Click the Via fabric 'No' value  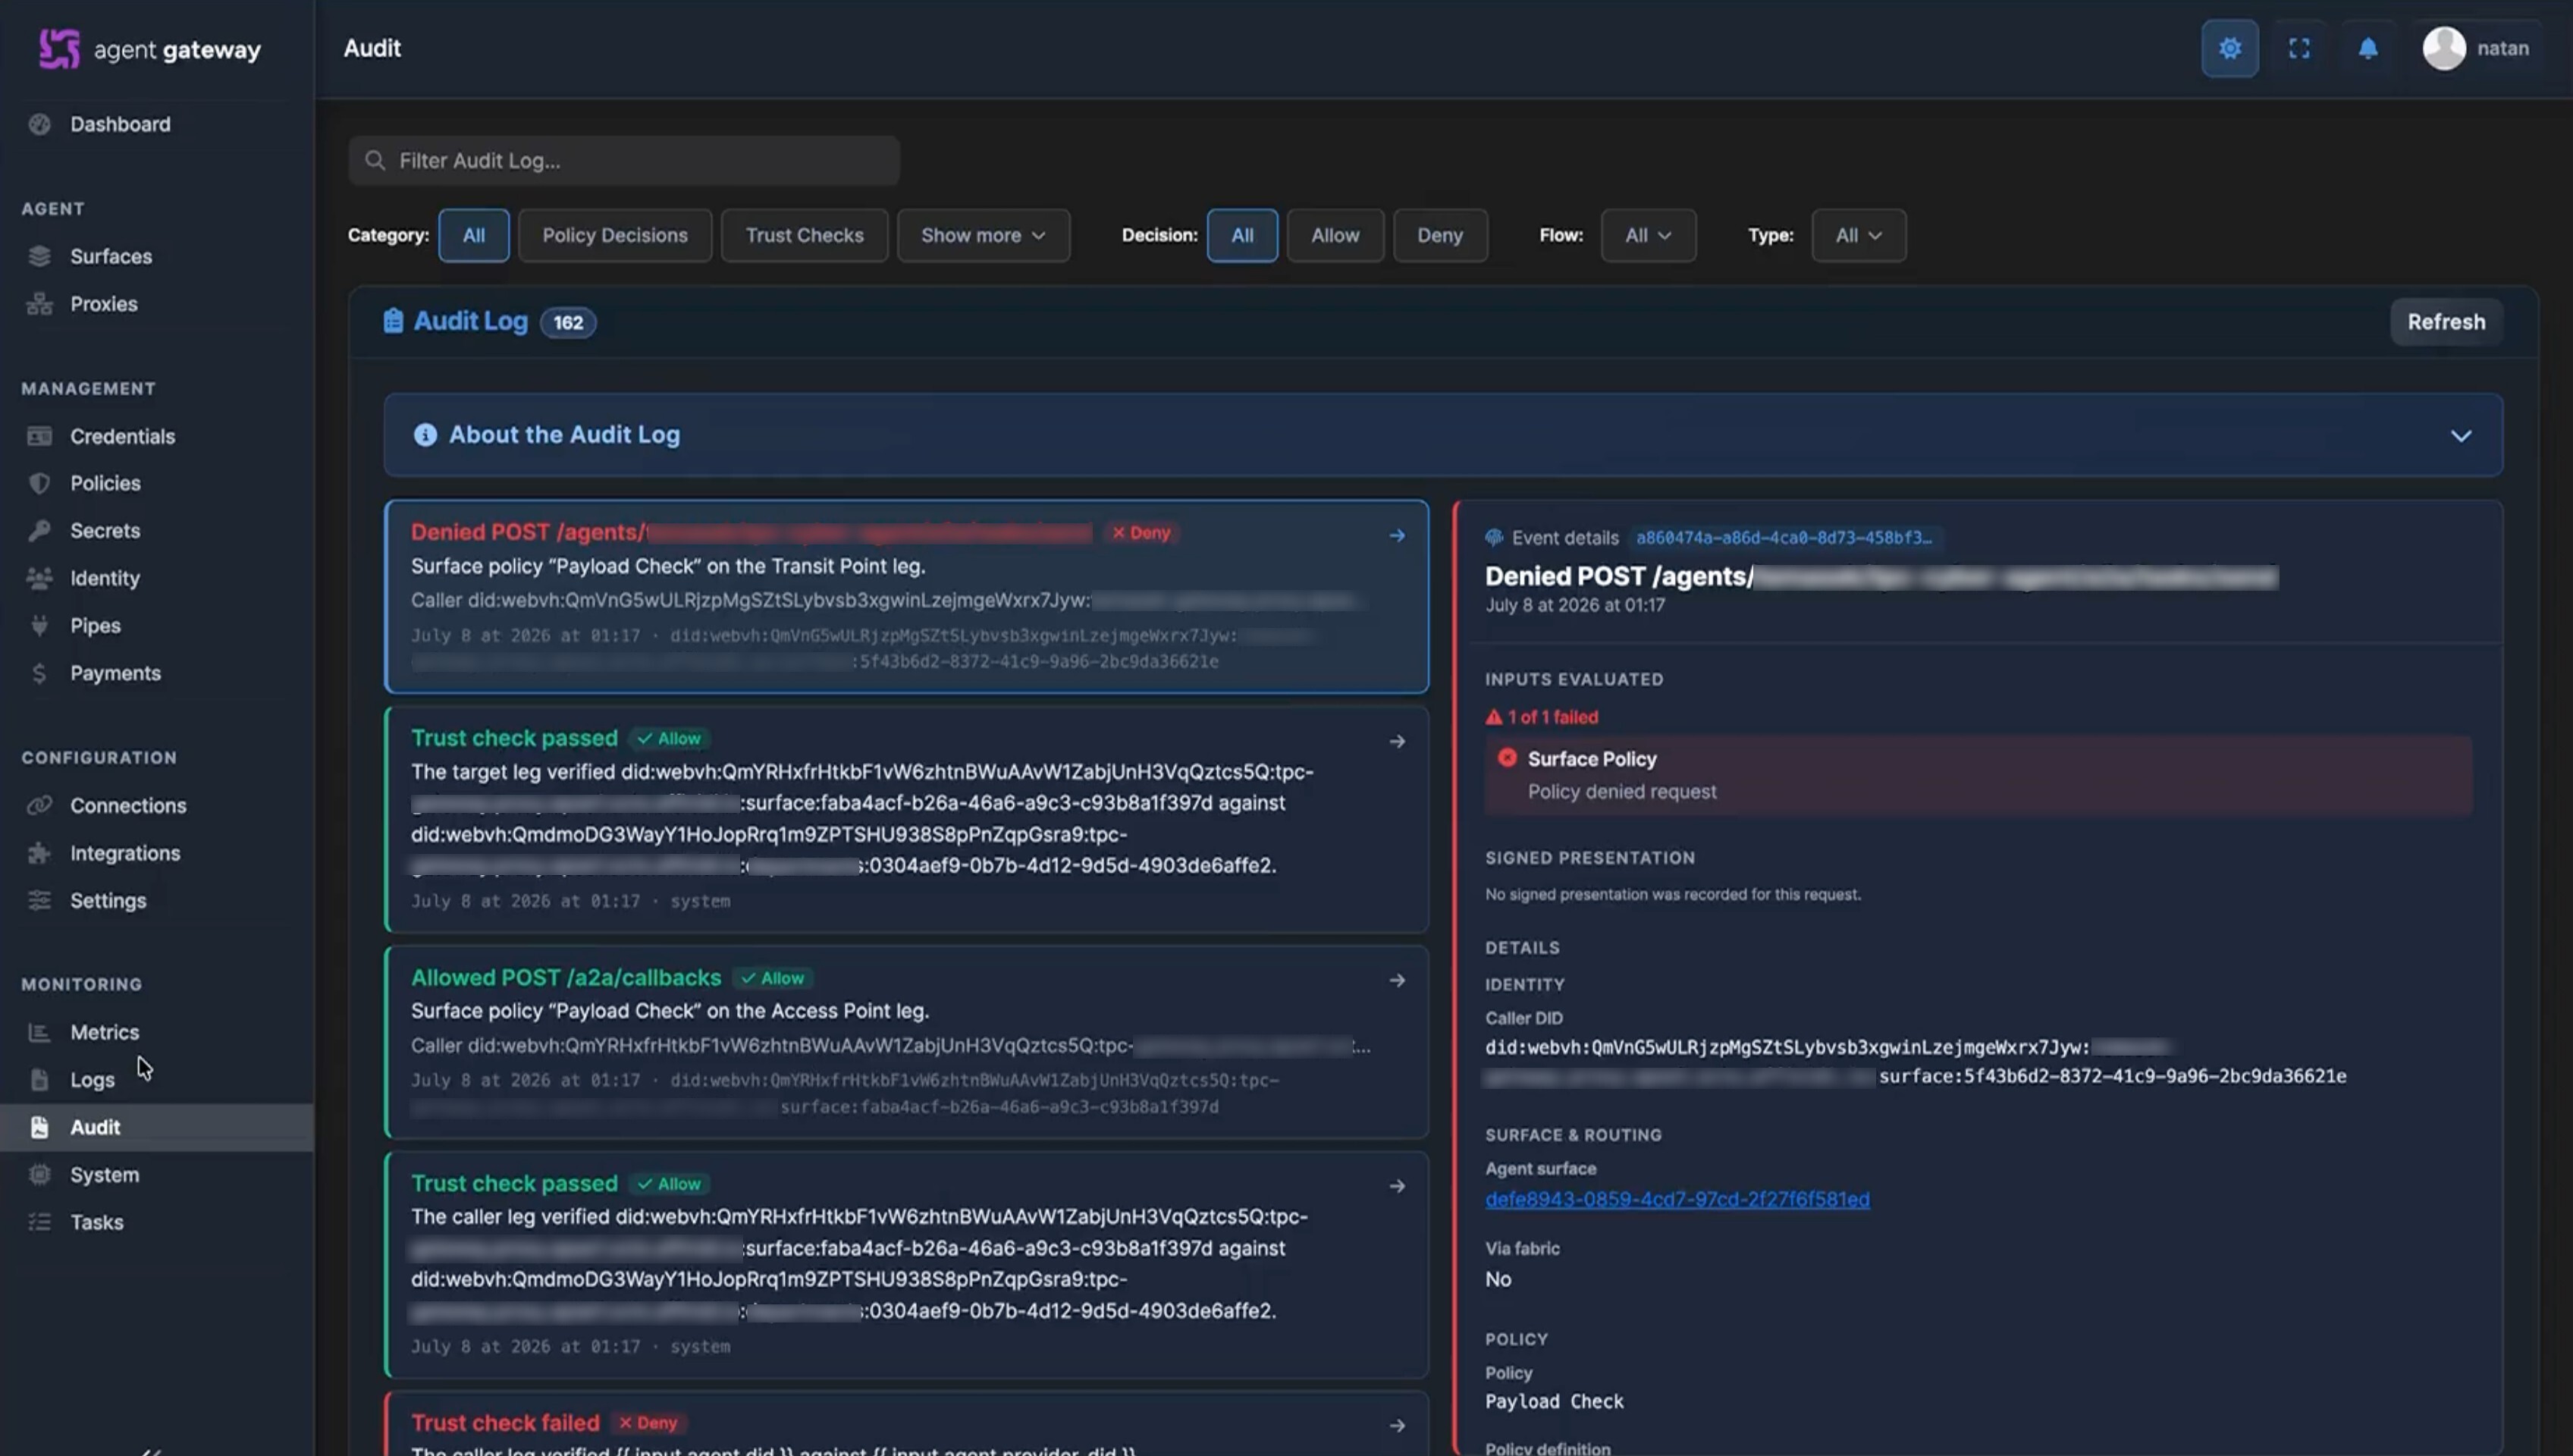pyautogui.click(x=1498, y=1279)
